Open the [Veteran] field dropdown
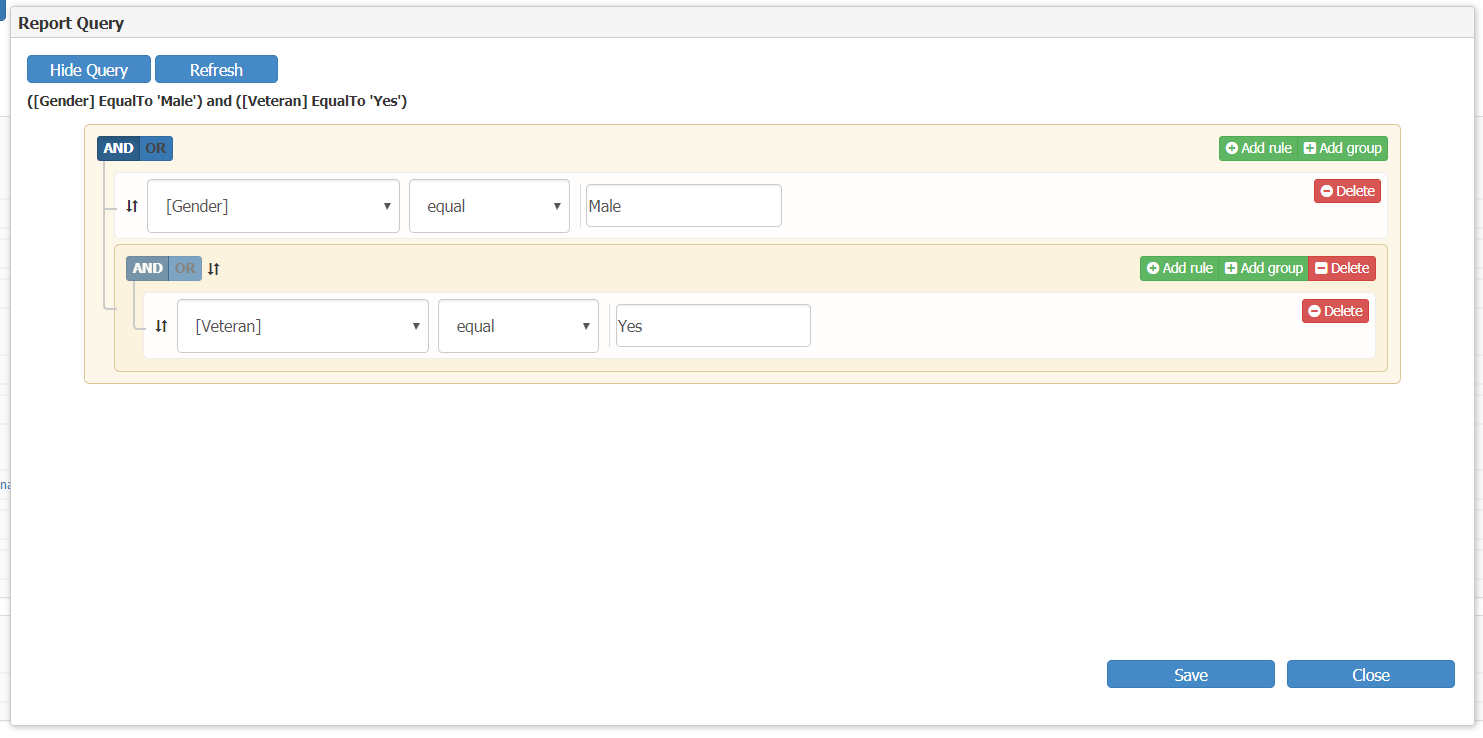 [x=302, y=325]
